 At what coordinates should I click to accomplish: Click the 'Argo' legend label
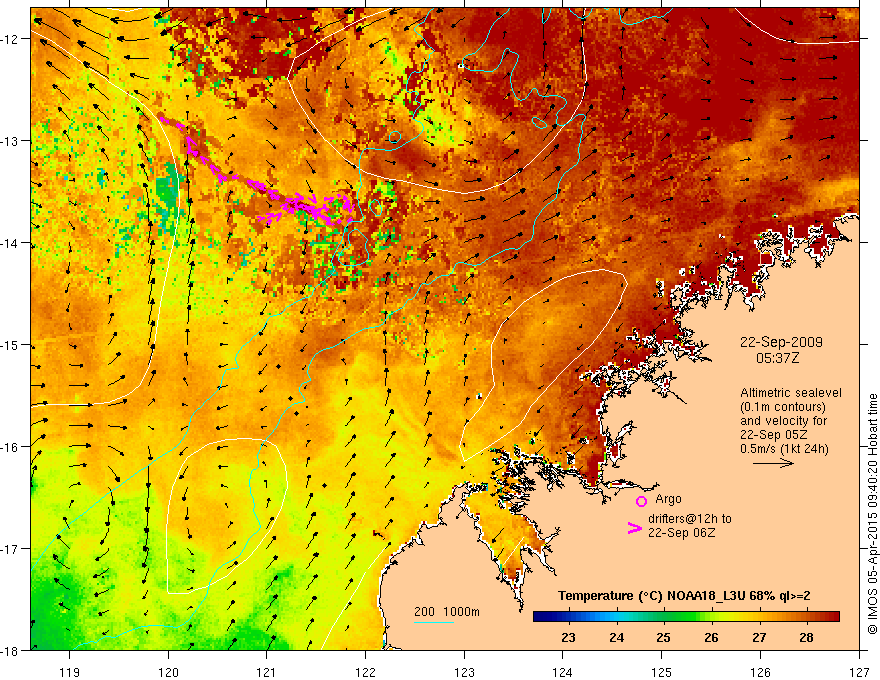point(668,499)
